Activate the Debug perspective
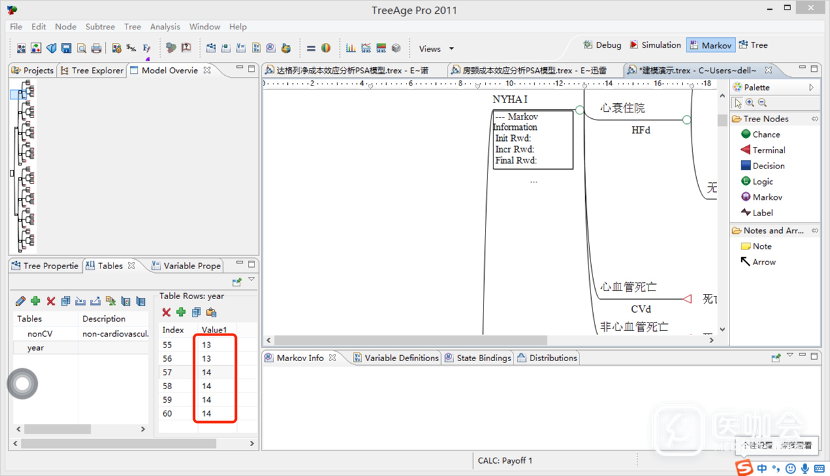 click(x=601, y=45)
